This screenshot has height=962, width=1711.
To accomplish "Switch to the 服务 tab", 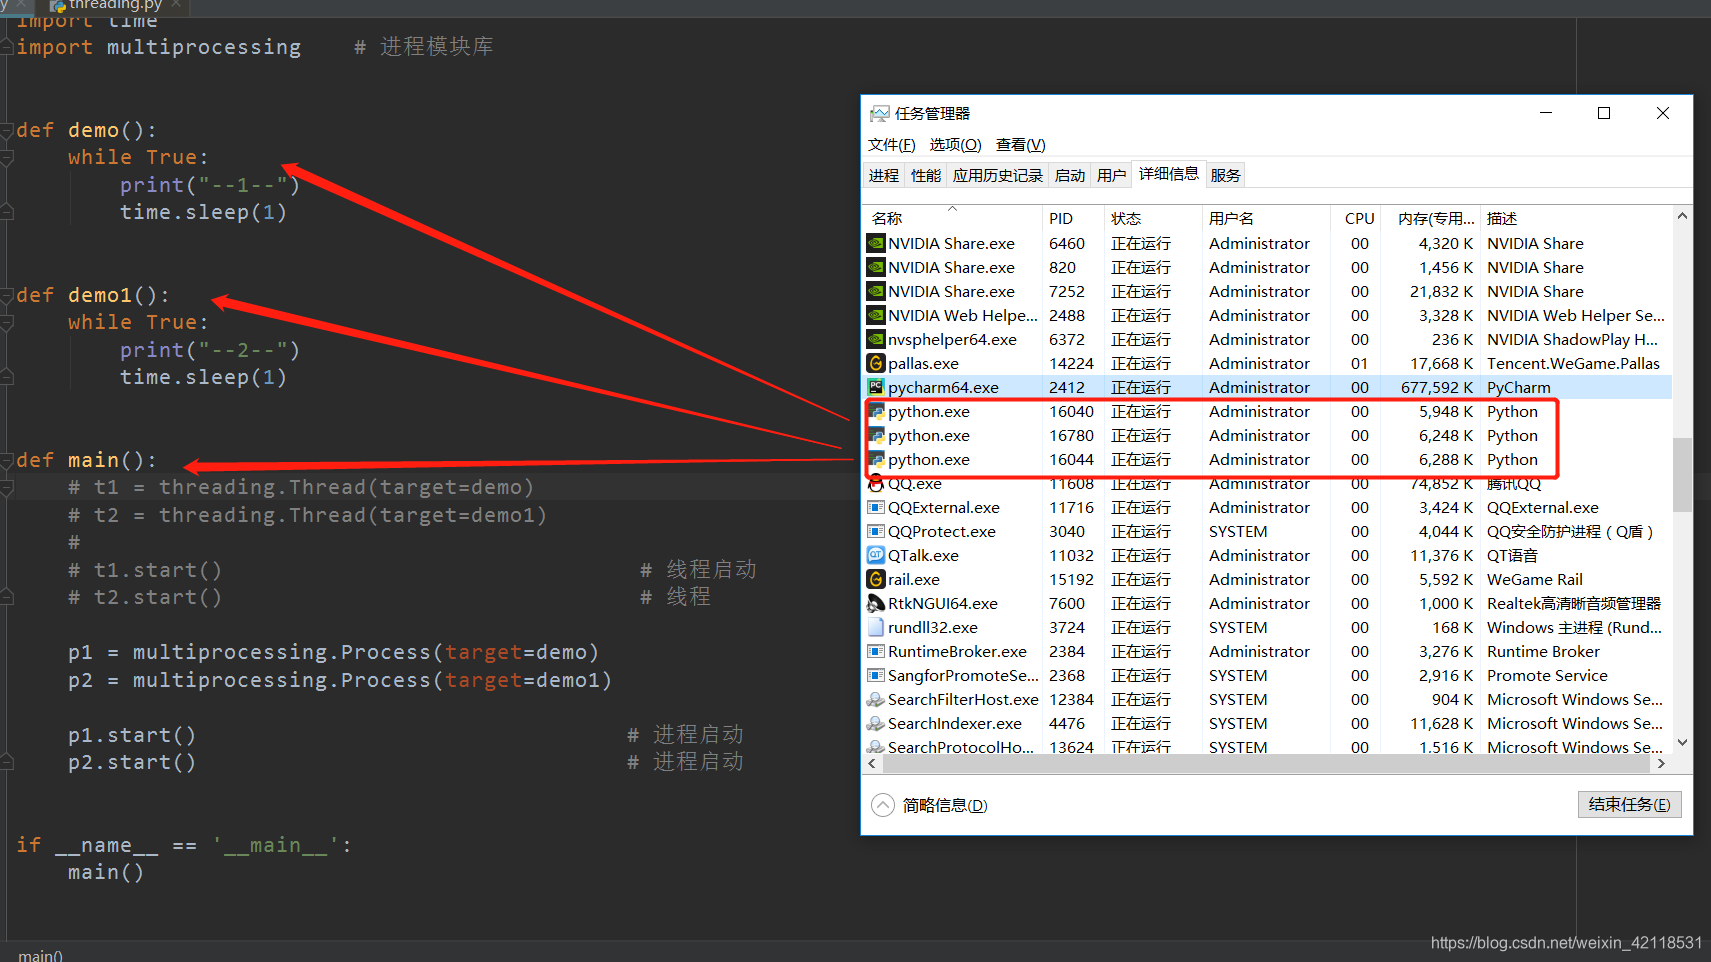I will pyautogui.click(x=1225, y=175).
